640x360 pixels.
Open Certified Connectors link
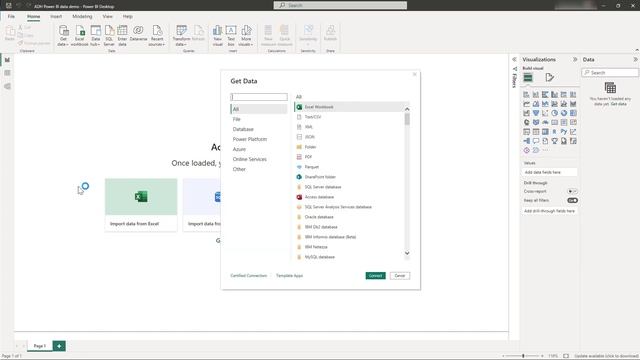tap(249, 276)
